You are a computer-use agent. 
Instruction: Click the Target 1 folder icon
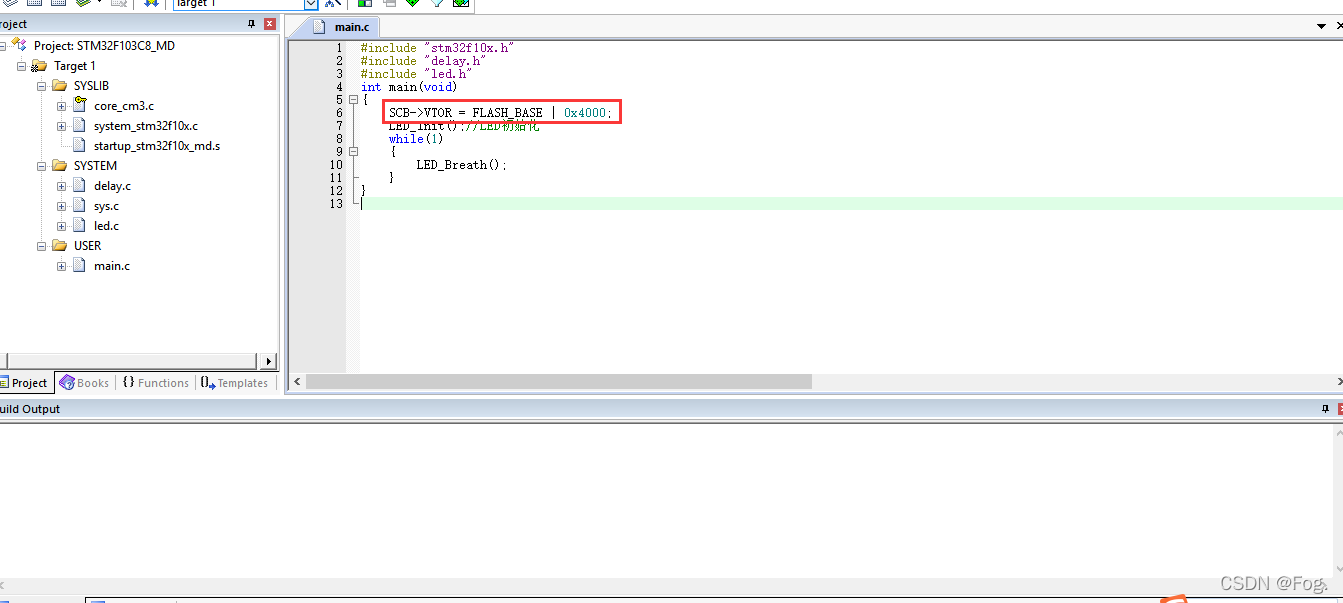point(39,66)
